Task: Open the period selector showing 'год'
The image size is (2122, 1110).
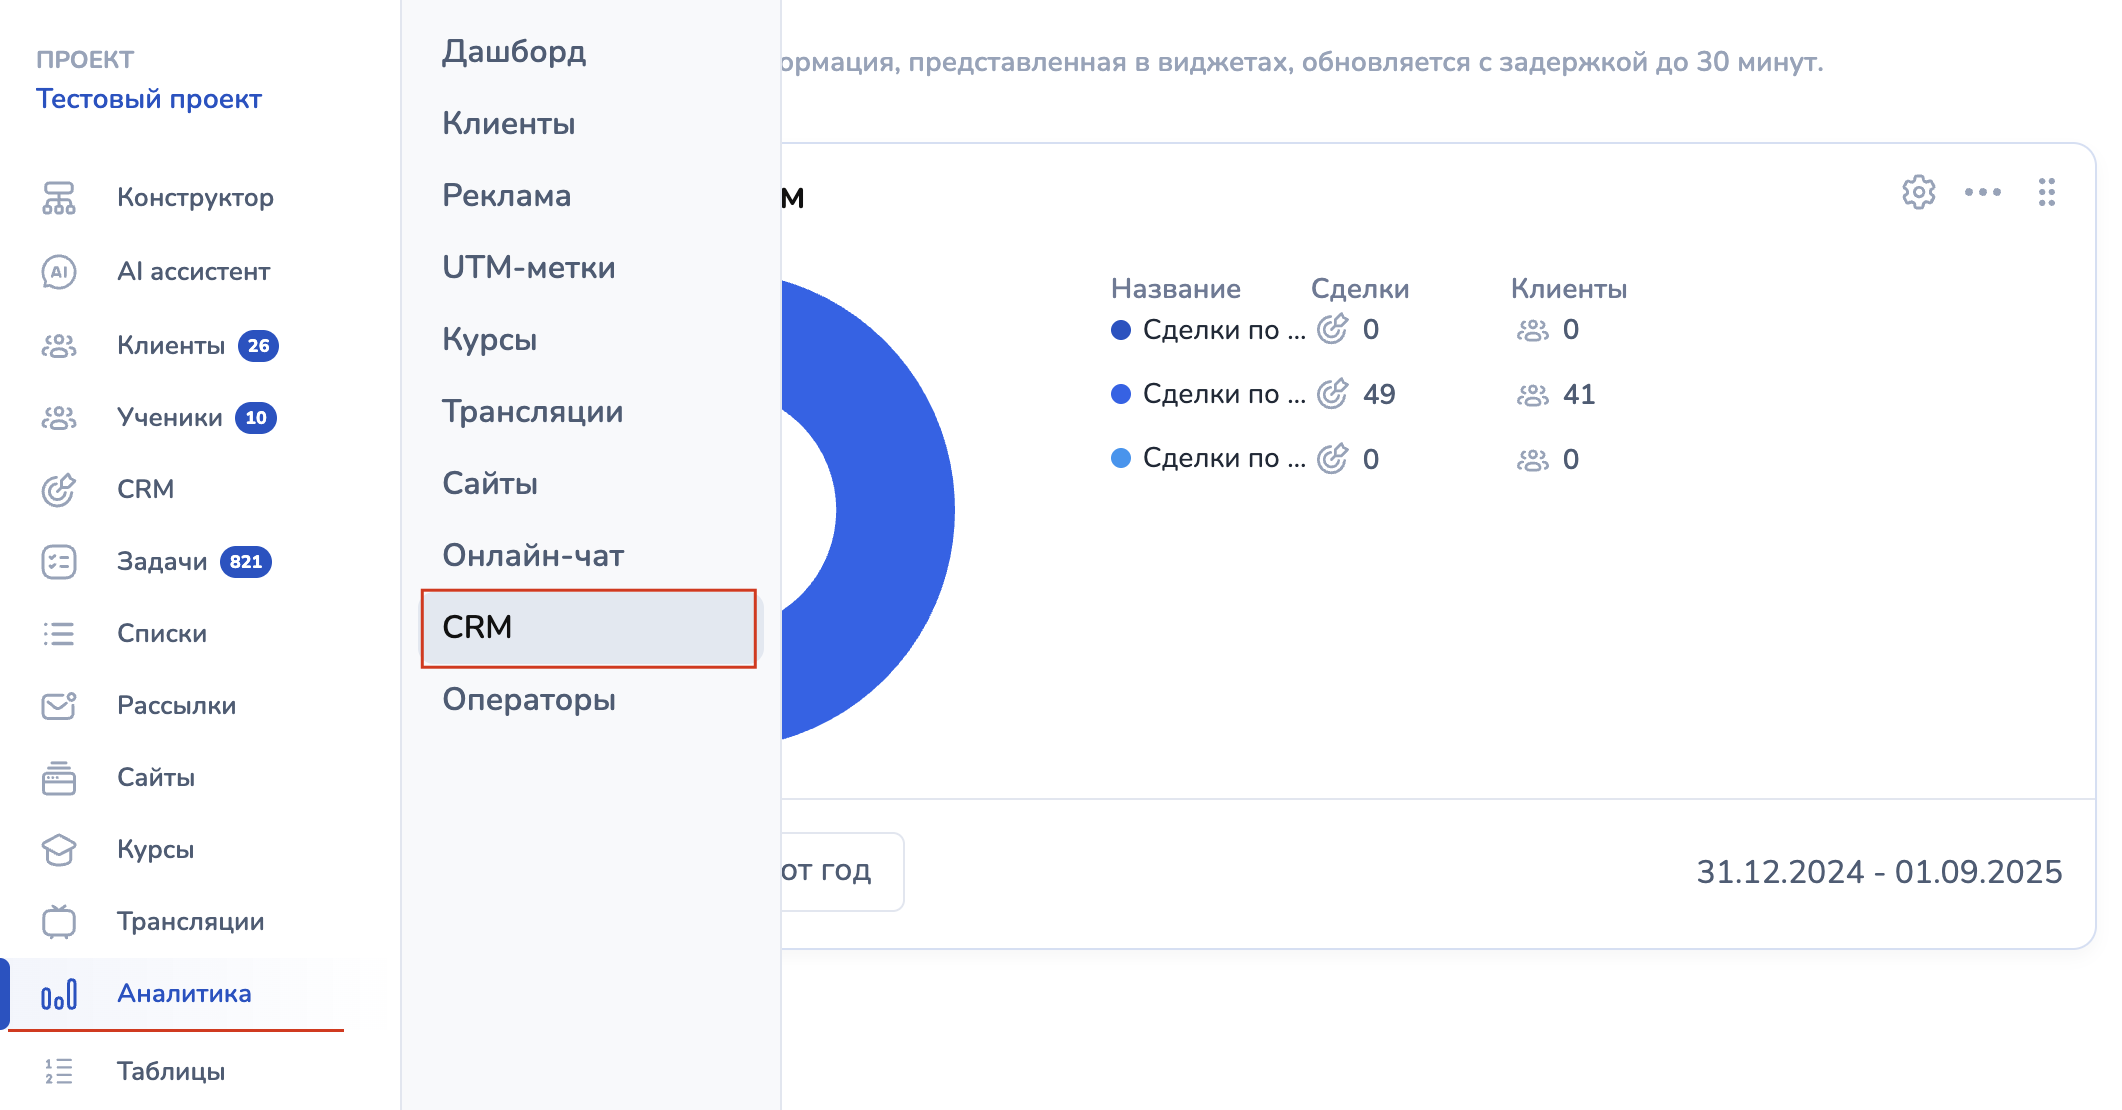Action: pos(840,872)
